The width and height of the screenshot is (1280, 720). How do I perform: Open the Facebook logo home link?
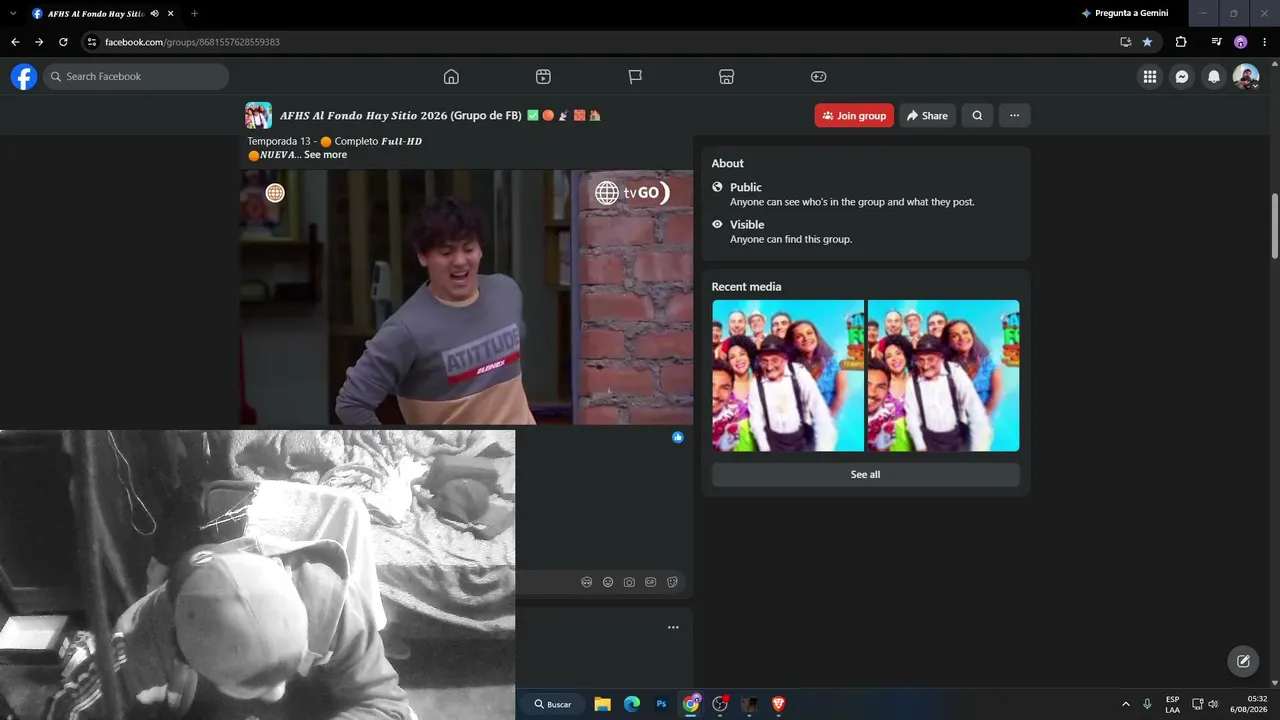click(24, 77)
